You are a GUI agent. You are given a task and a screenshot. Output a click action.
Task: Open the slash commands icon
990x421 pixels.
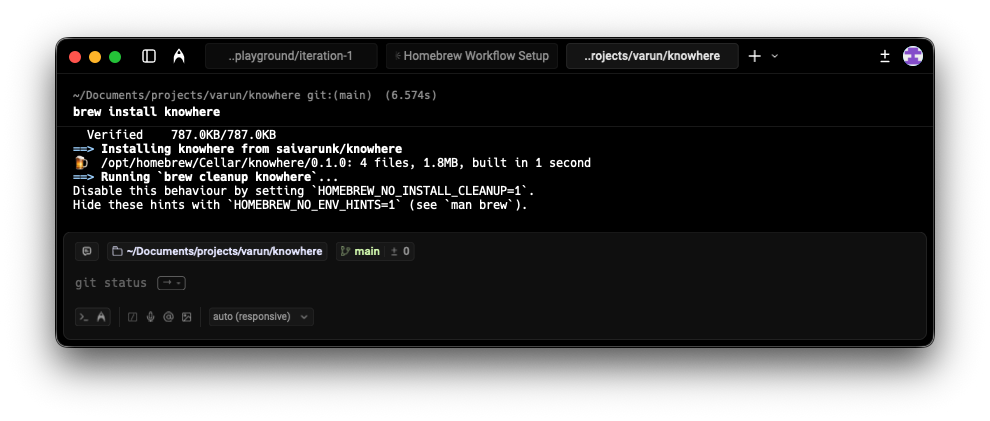pyautogui.click(x=133, y=317)
